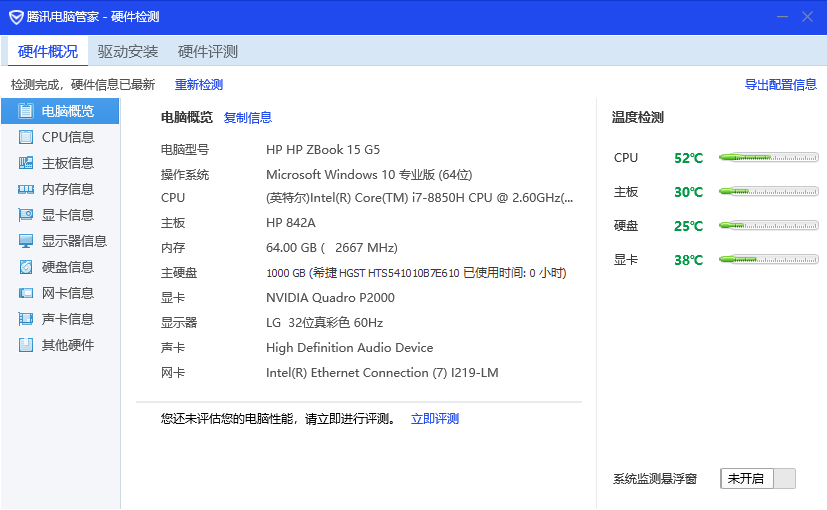The height and width of the screenshot is (510, 827).
Task: Click the 主硬盘 label
Action: 179,273
